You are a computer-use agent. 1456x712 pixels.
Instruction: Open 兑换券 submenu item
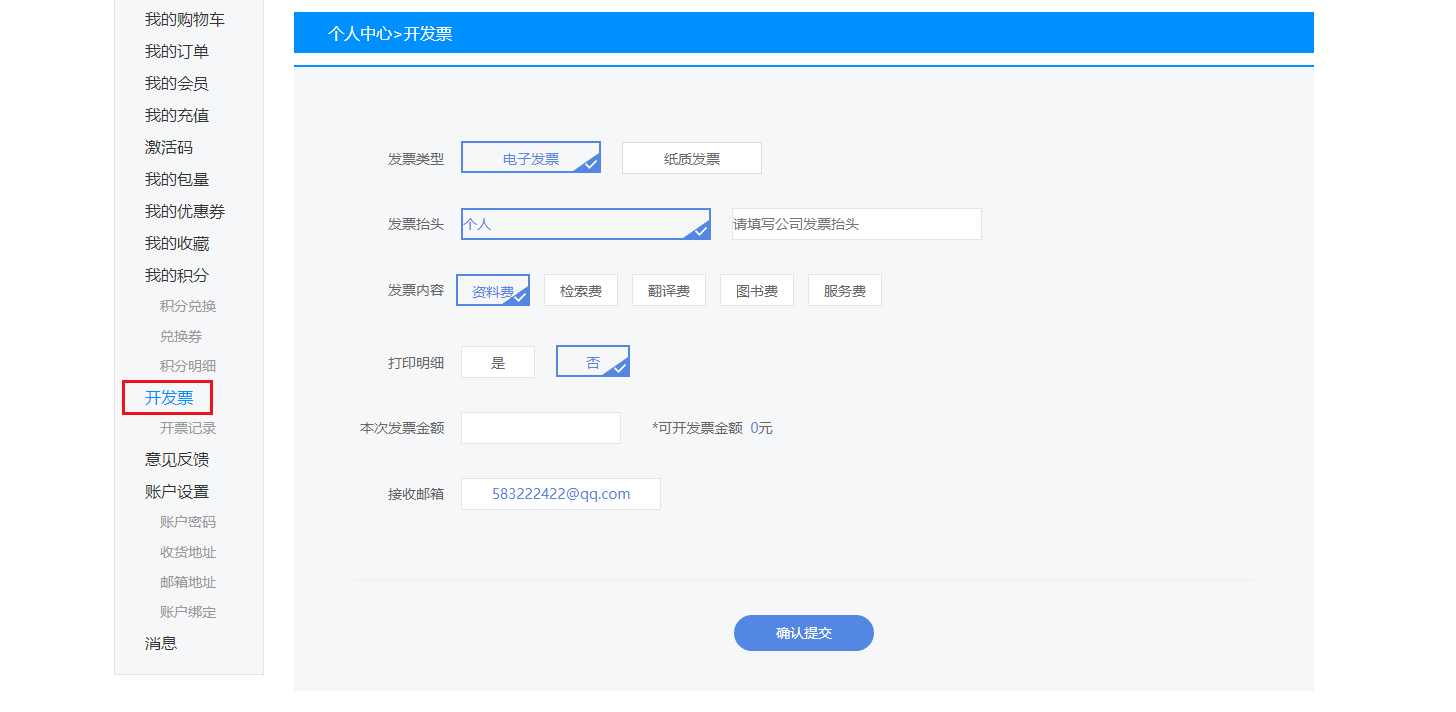point(181,336)
